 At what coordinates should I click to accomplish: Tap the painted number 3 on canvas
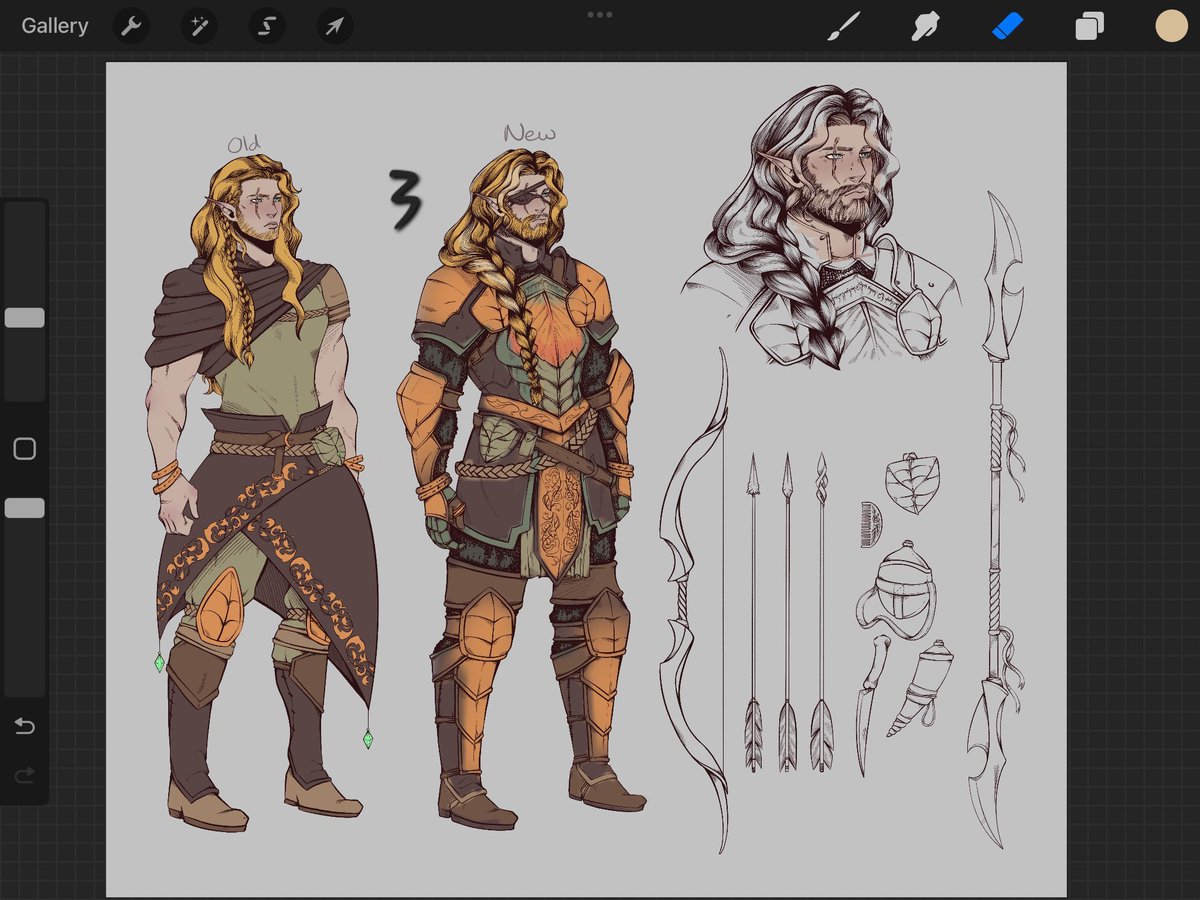(405, 200)
